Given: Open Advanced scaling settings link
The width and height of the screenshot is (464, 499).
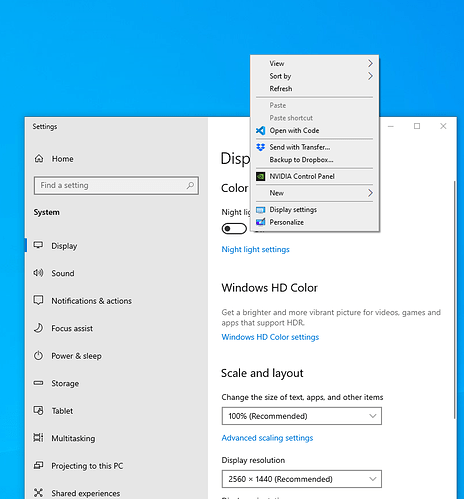Looking at the screenshot, I should click(x=267, y=438).
